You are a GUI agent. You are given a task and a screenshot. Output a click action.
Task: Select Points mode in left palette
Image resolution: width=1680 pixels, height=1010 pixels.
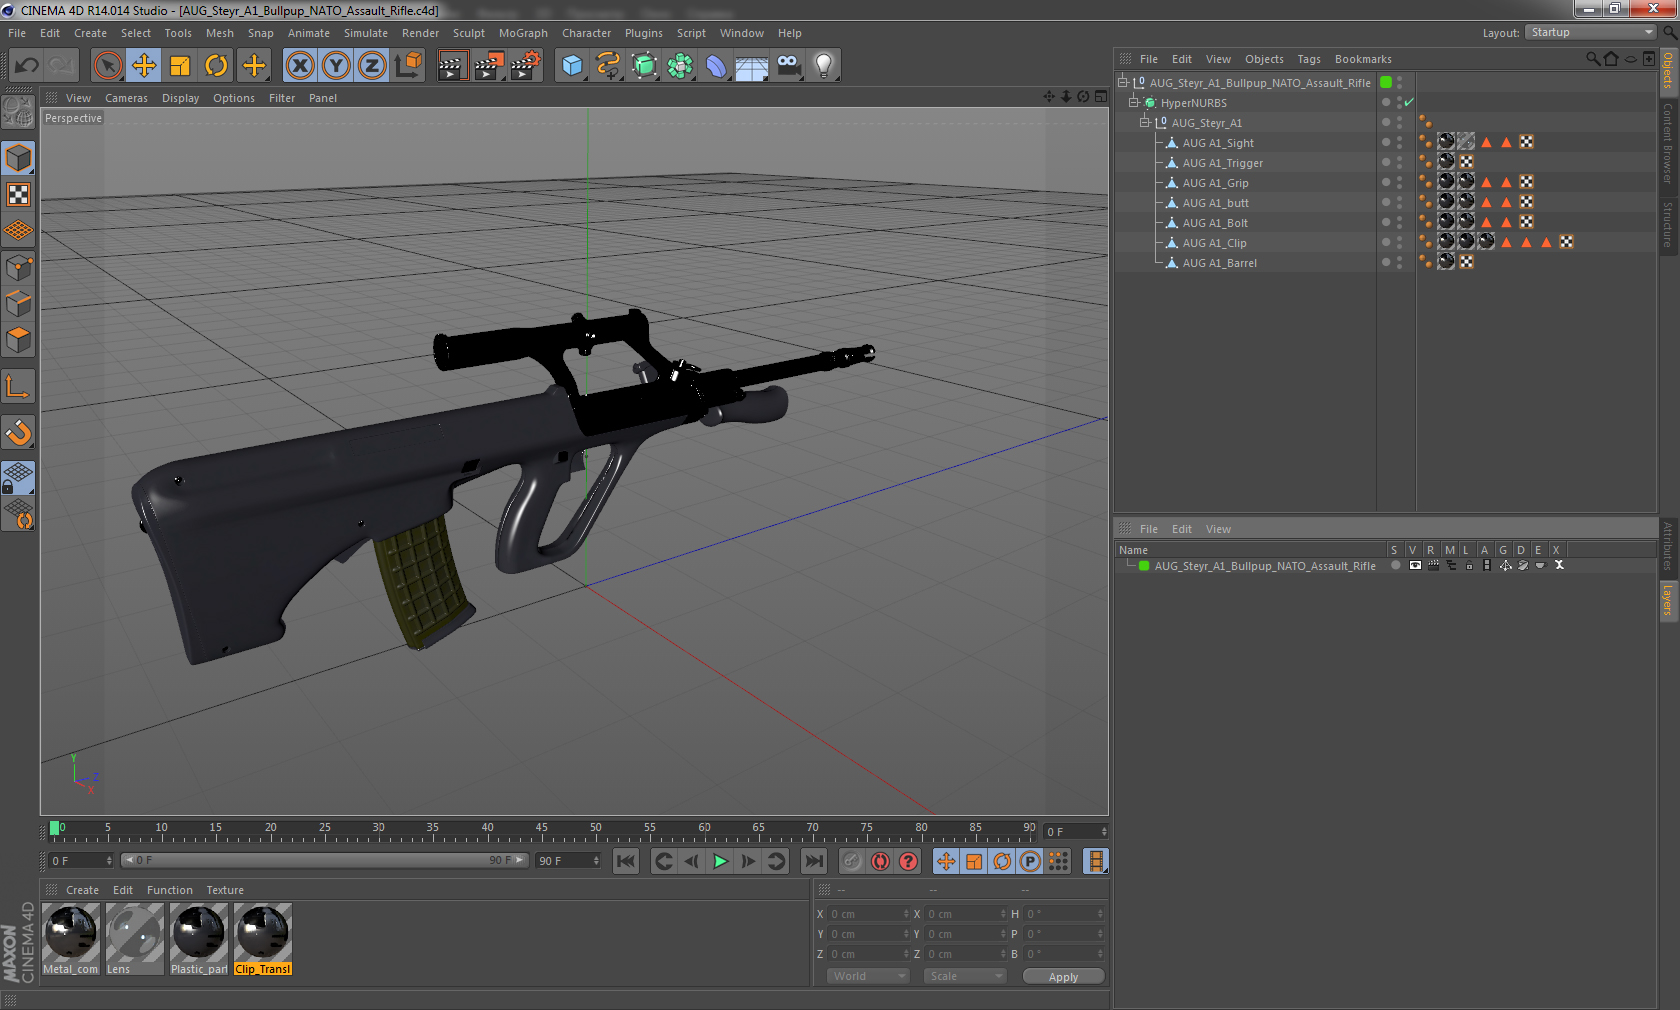[x=18, y=267]
